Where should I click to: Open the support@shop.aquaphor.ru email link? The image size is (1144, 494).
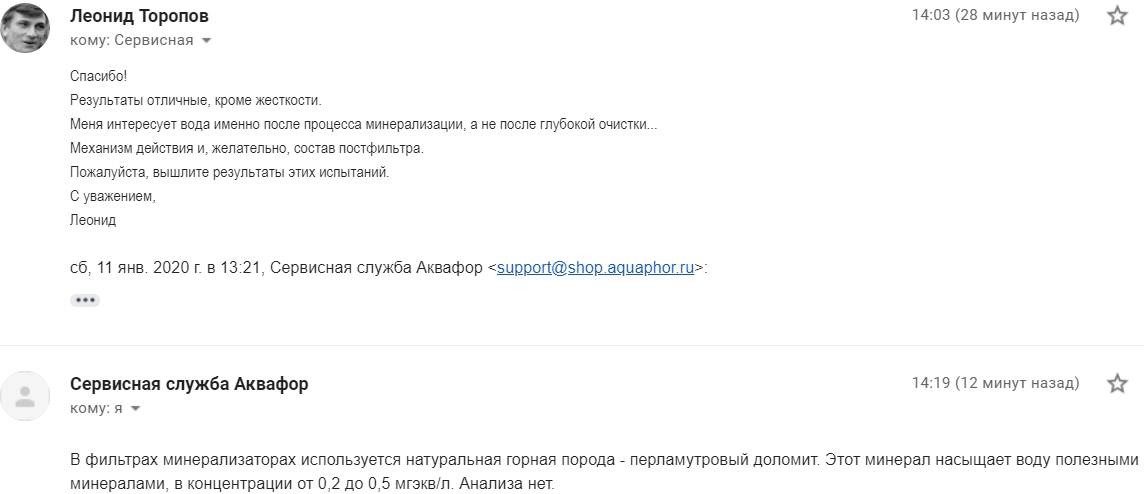[x=595, y=268]
